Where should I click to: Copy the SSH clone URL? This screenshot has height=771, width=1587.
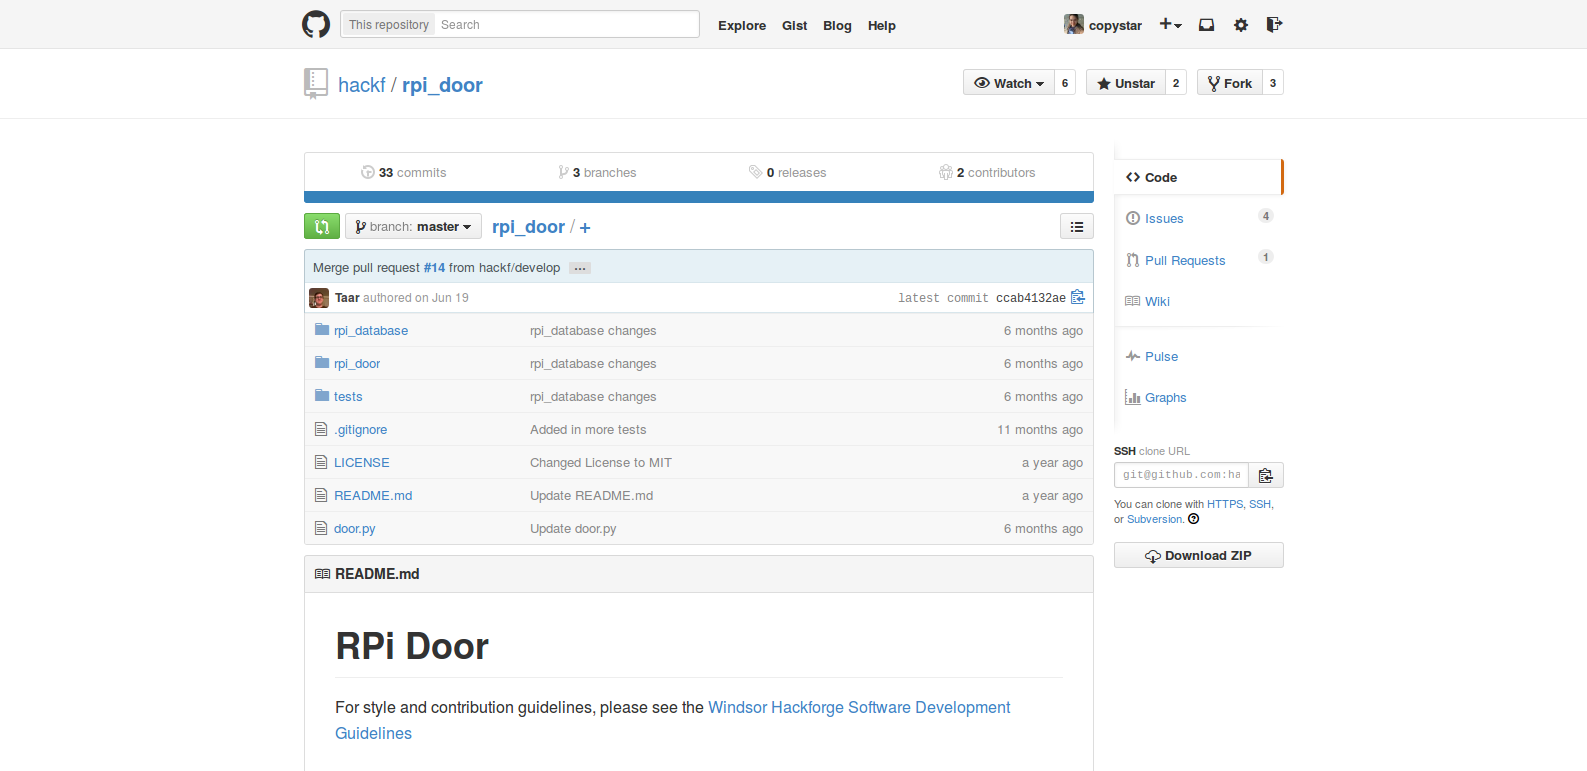pos(1266,475)
